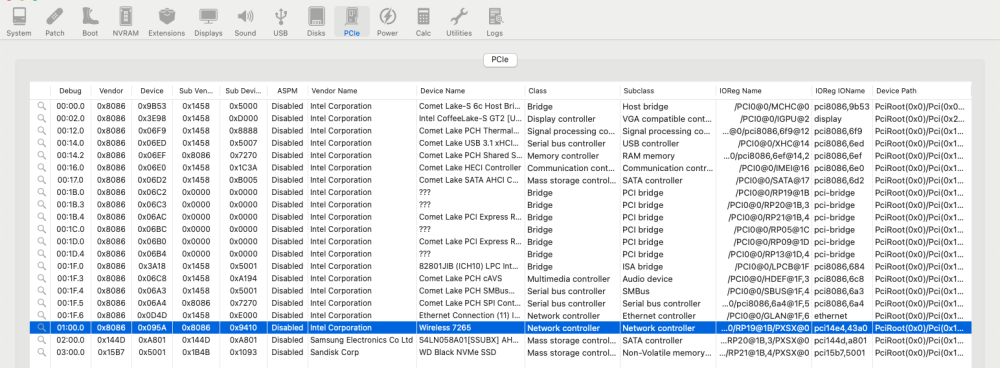The height and width of the screenshot is (368, 1000).
Task: Select the Comet Lake PCH SMBus device name
Action: coord(470,291)
